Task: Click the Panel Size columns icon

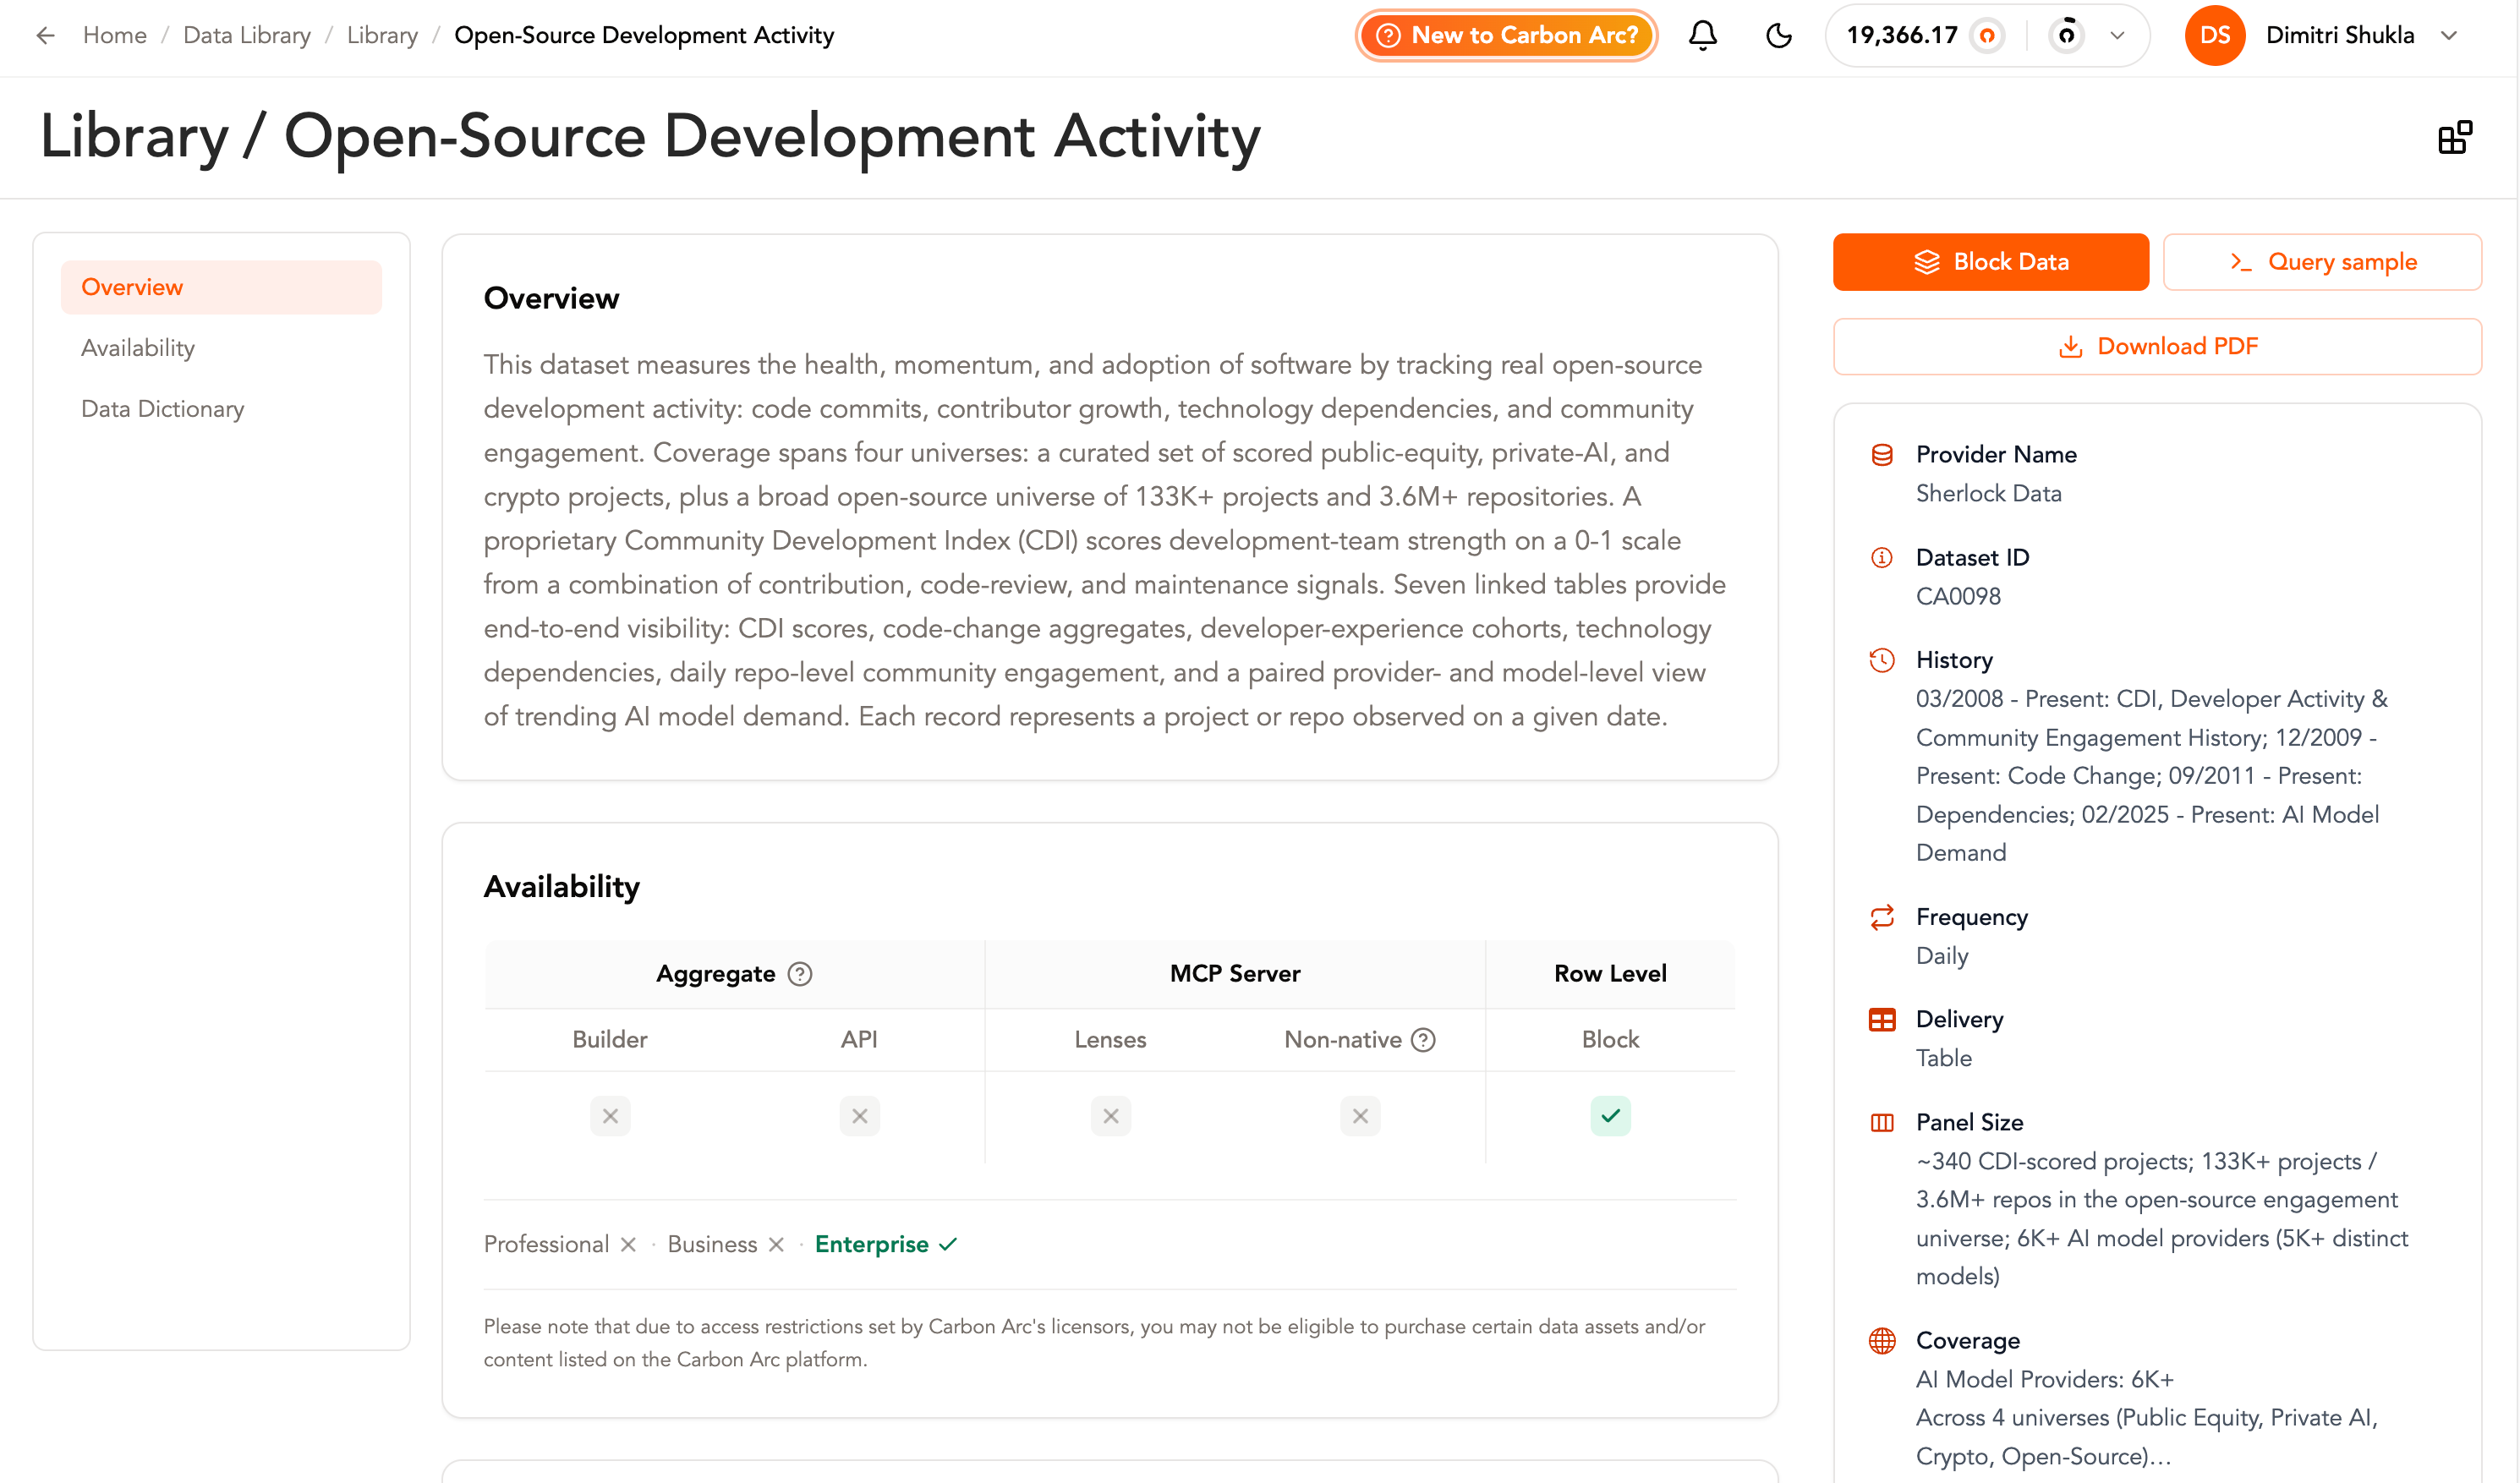Action: point(1881,1123)
